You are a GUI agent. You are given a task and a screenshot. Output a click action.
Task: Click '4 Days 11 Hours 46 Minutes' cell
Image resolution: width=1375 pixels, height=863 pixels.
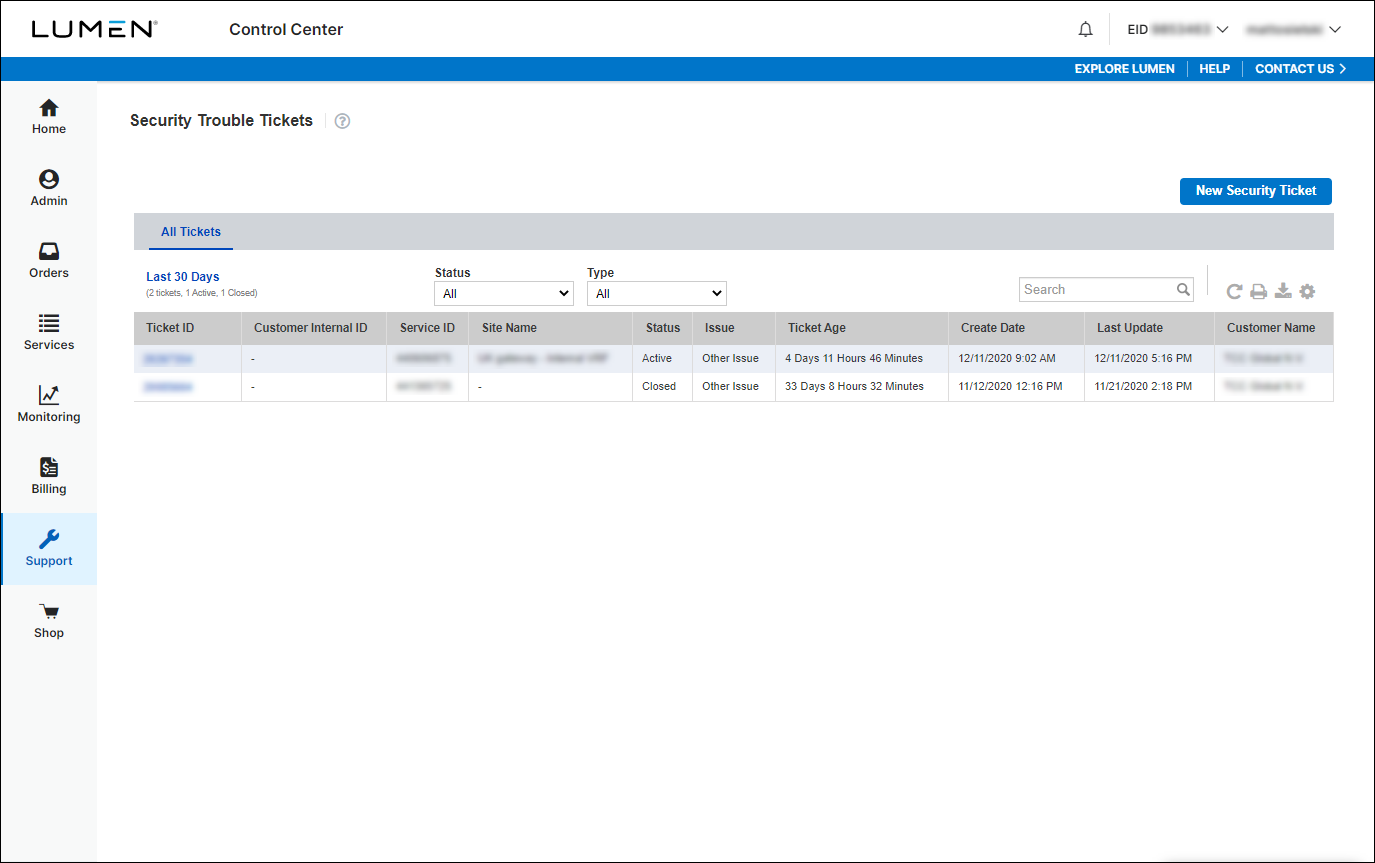coord(854,358)
